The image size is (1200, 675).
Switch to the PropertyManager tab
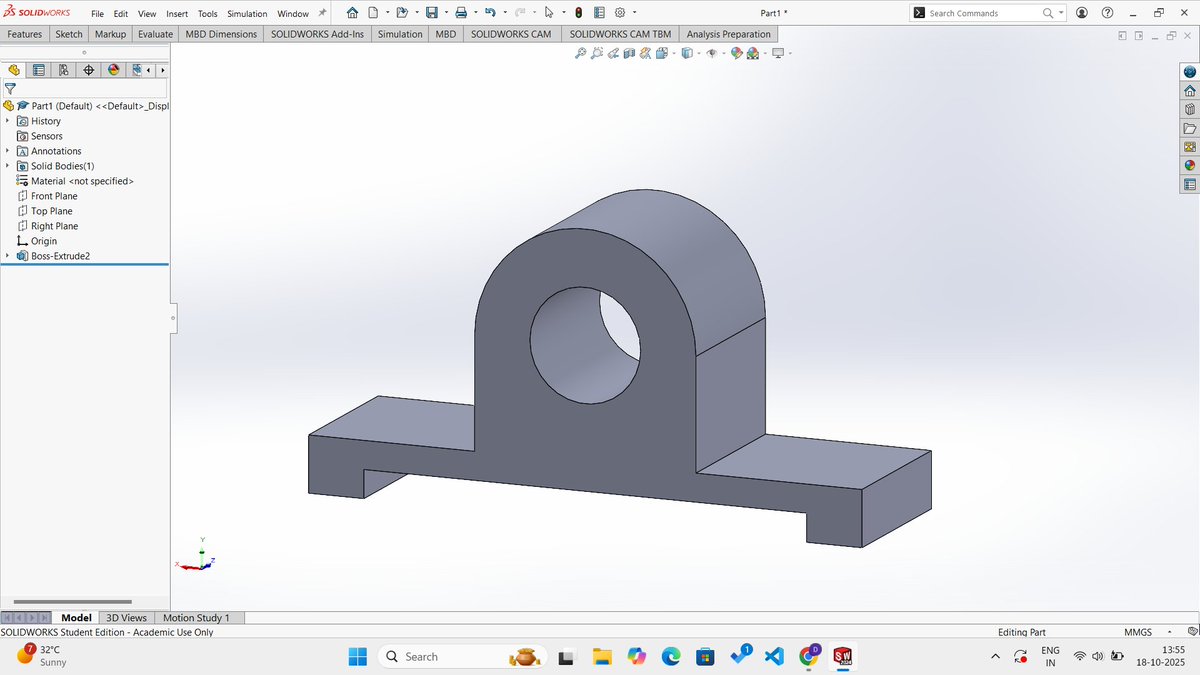[x=39, y=70]
